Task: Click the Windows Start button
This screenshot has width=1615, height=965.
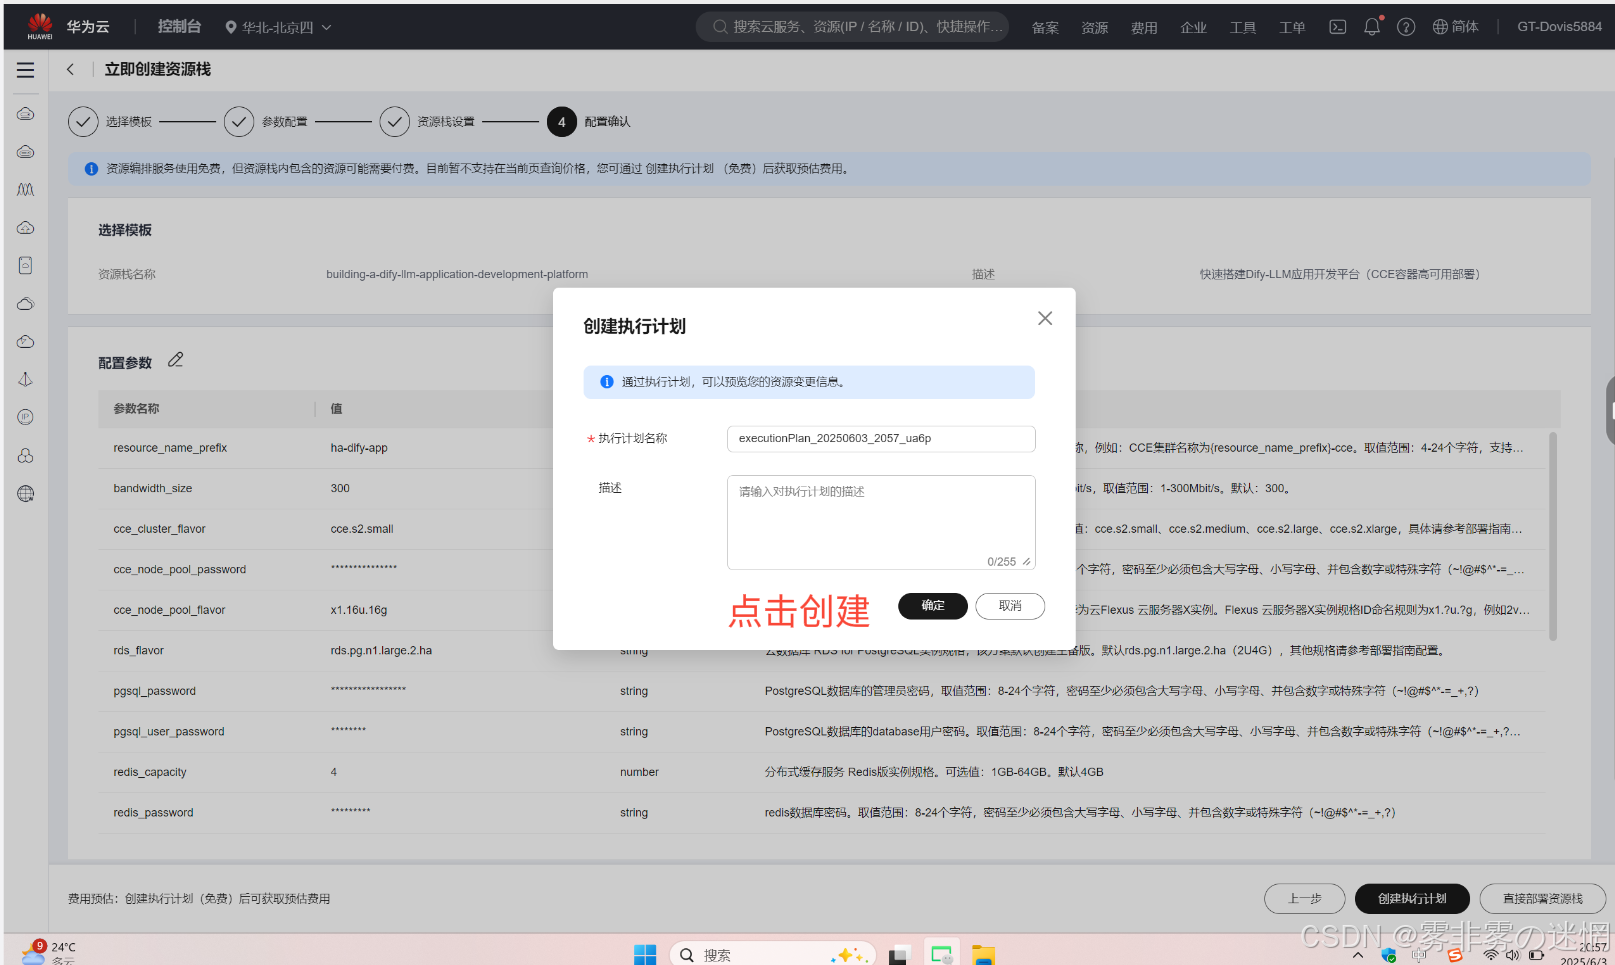Action: click(645, 955)
